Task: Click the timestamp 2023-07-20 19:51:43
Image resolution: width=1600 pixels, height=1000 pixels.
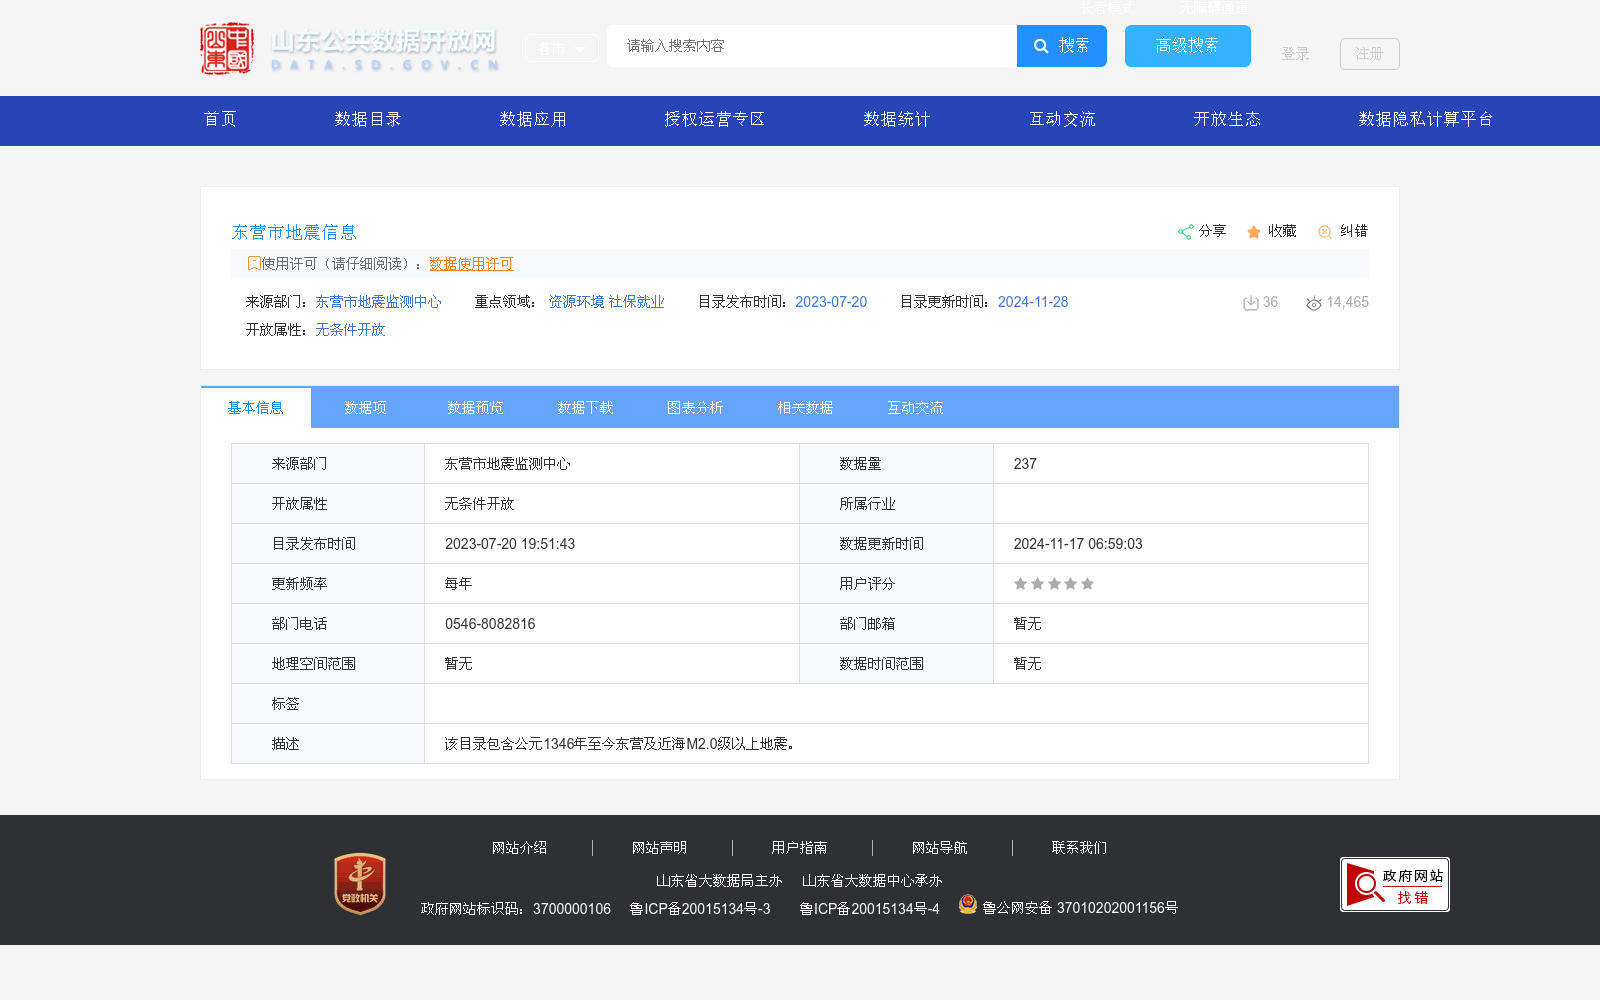Action: tap(510, 544)
